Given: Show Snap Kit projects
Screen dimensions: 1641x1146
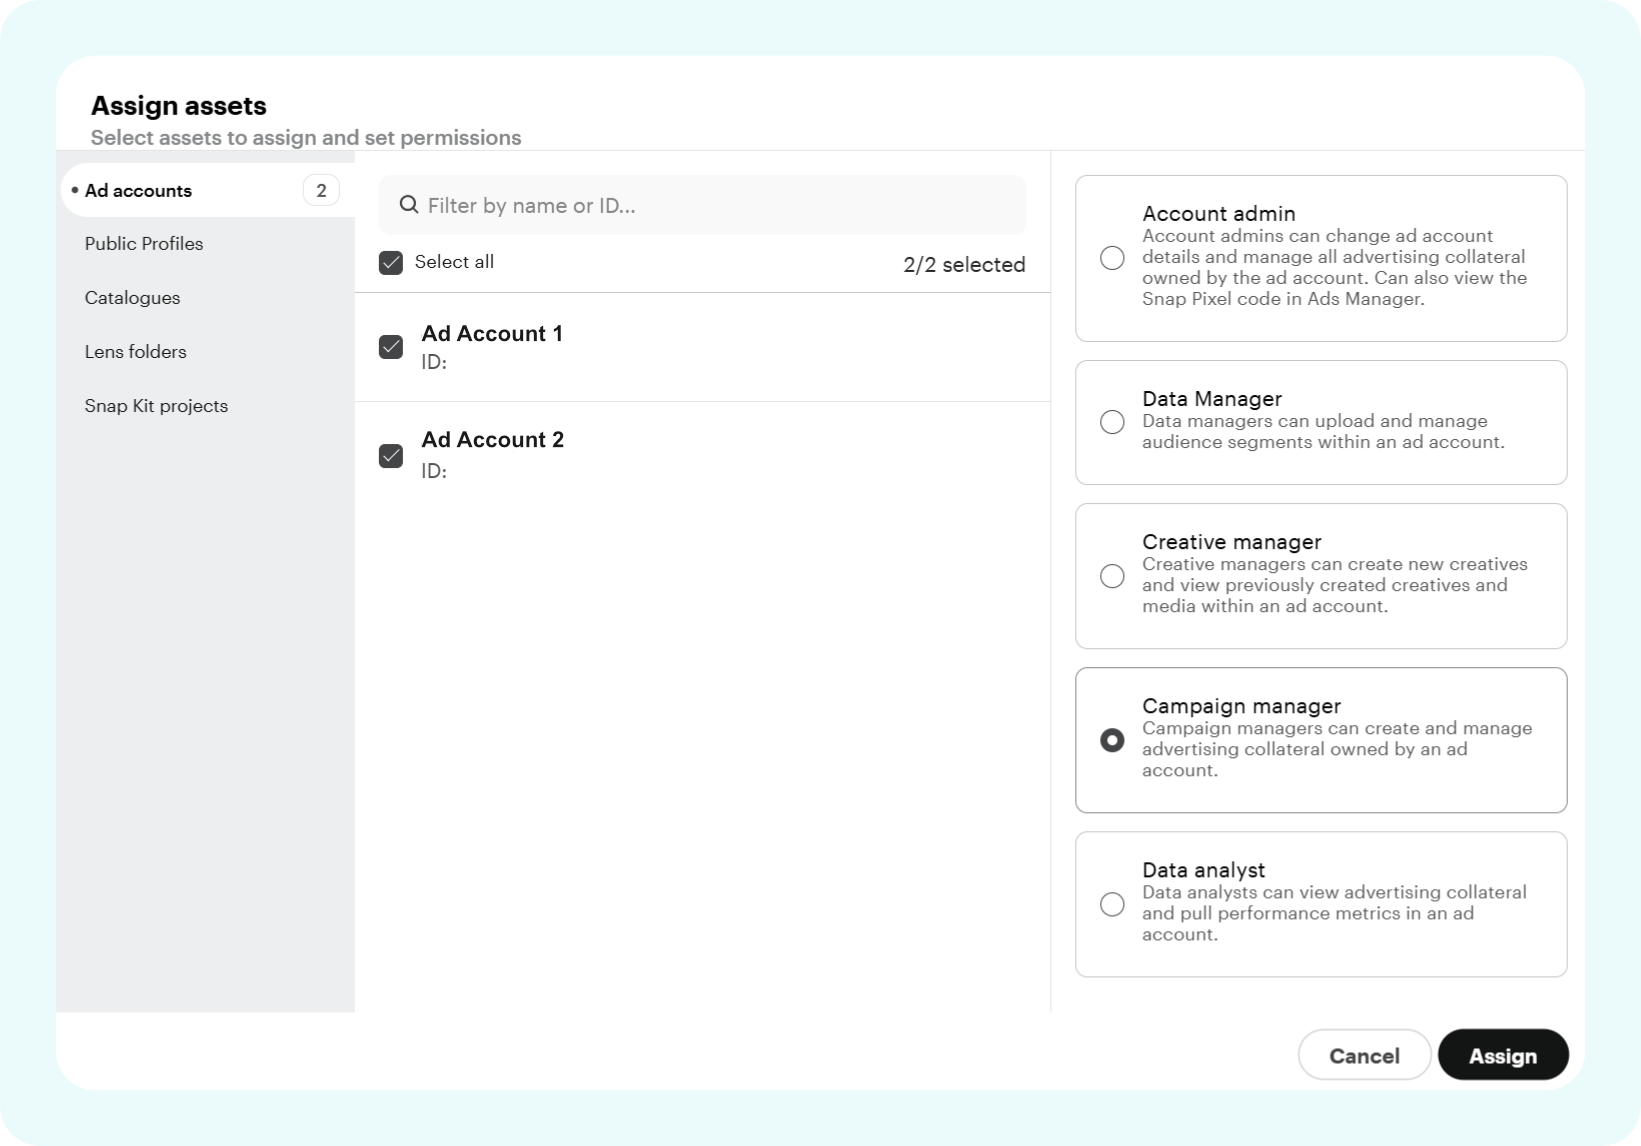Looking at the screenshot, I should (x=157, y=406).
